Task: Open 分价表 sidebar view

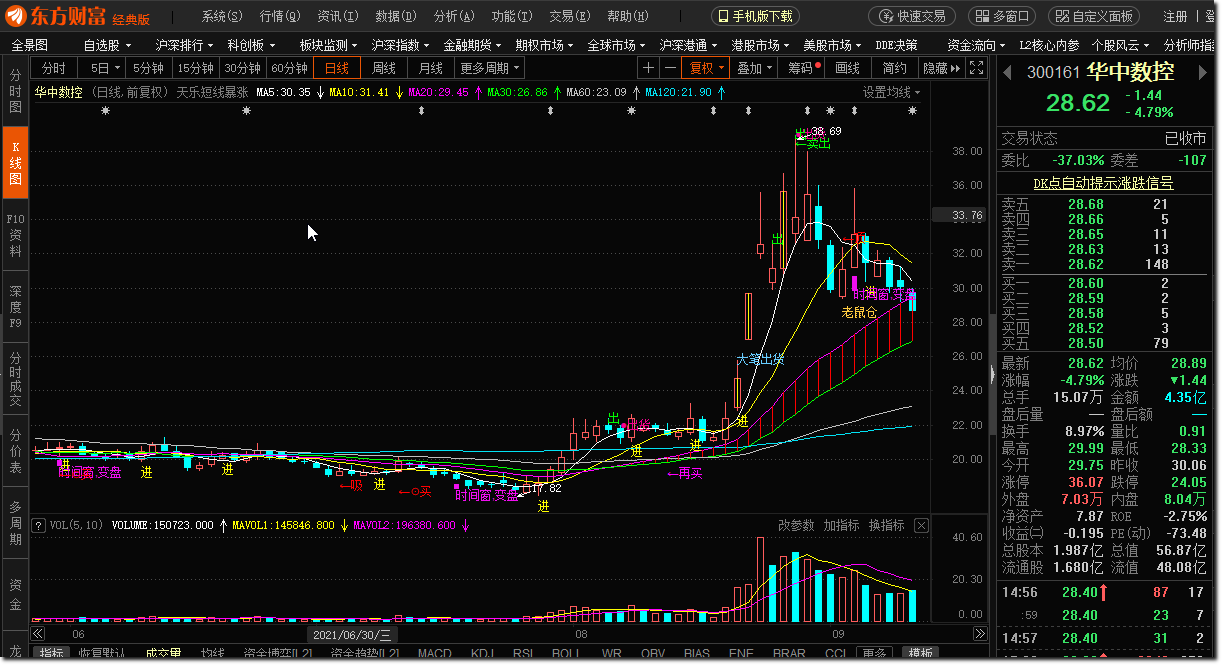Action: tap(15, 451)
